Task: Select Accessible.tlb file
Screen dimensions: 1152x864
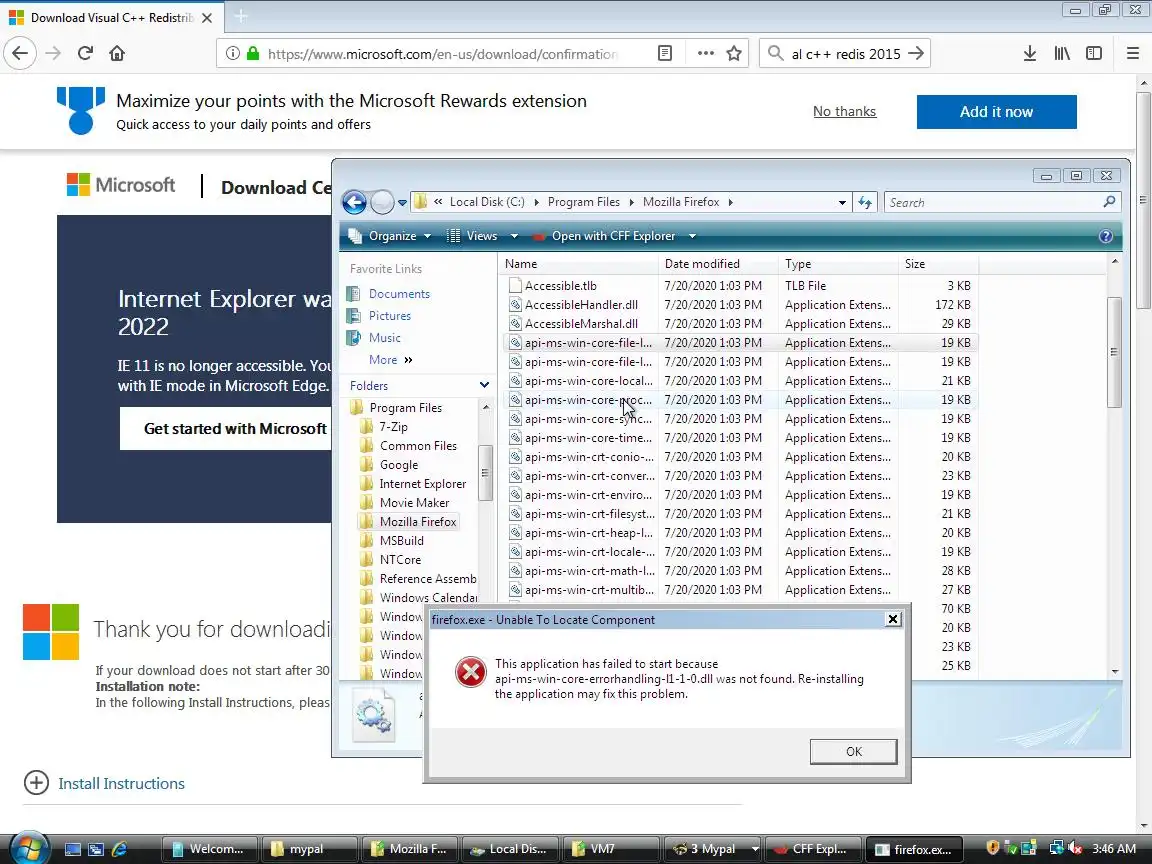Action: click(561, 286)
